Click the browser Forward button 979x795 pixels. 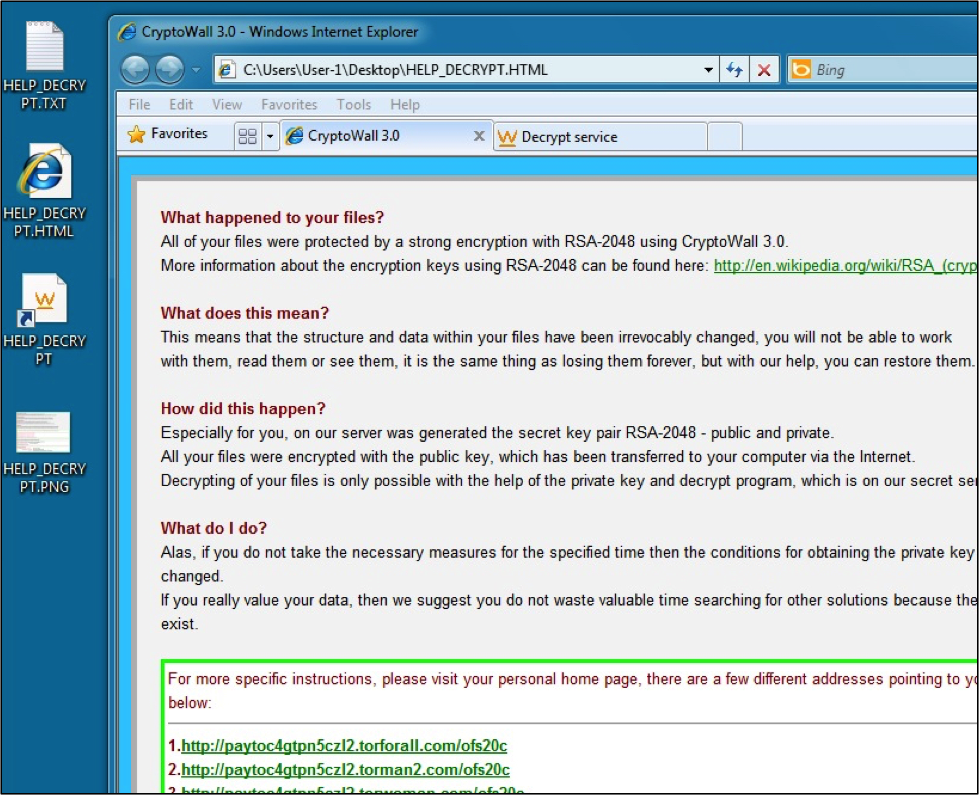pyautogui.click(x=169, y=69)
